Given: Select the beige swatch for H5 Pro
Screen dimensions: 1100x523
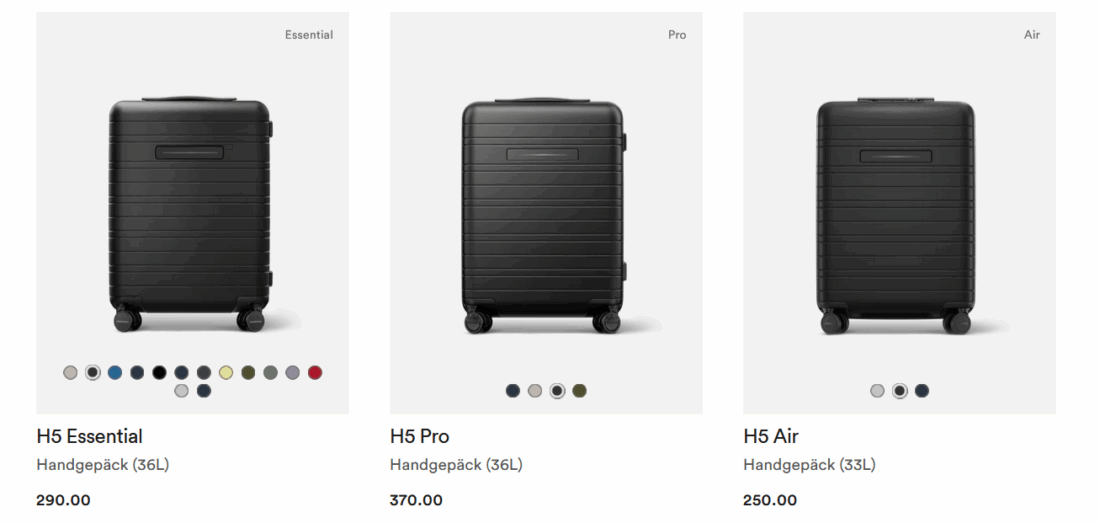Looking at the screenshot, I should (535, 390).
